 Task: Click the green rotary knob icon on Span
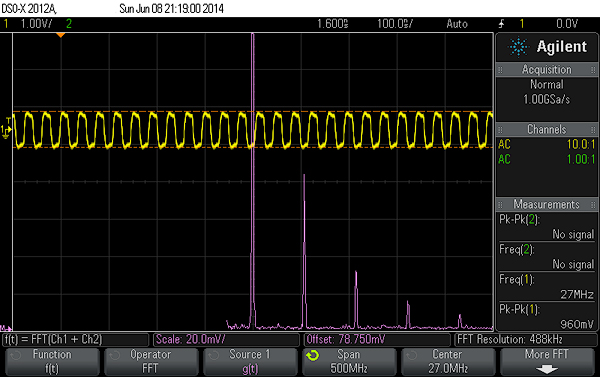click(312, 356)
